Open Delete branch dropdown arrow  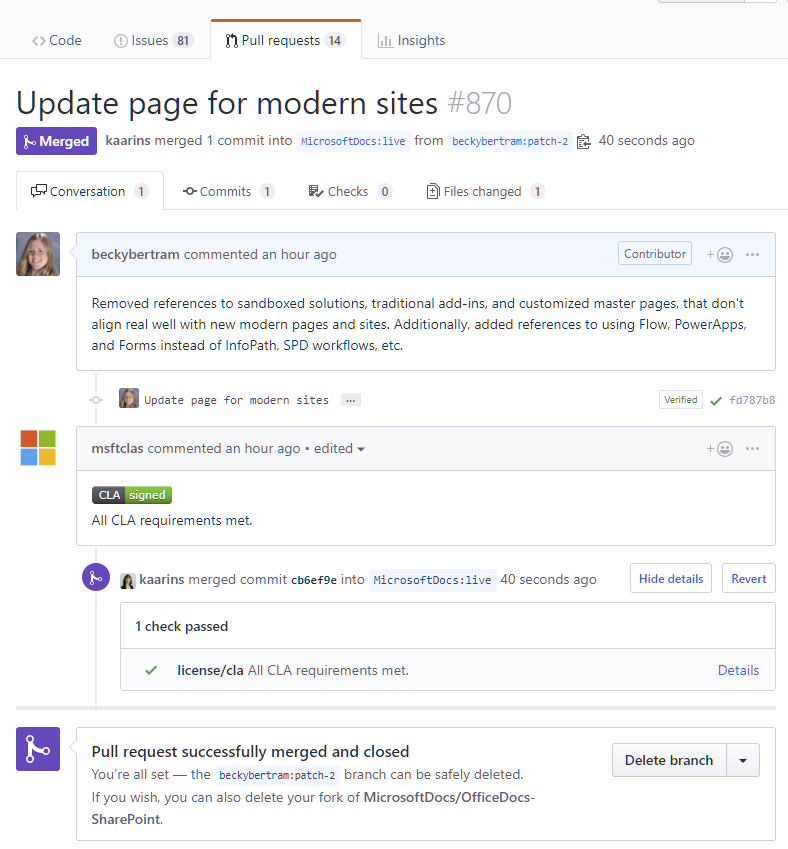(743, 760)
